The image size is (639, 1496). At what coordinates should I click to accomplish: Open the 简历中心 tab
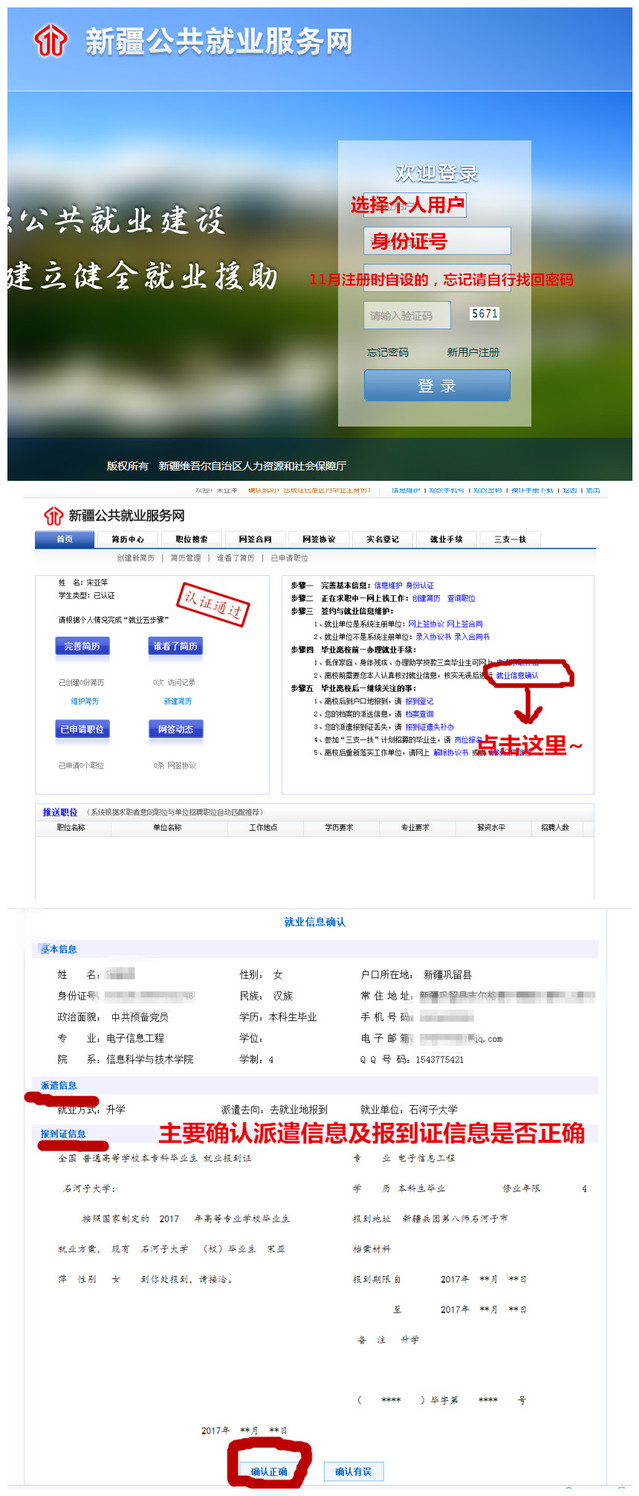128,539
